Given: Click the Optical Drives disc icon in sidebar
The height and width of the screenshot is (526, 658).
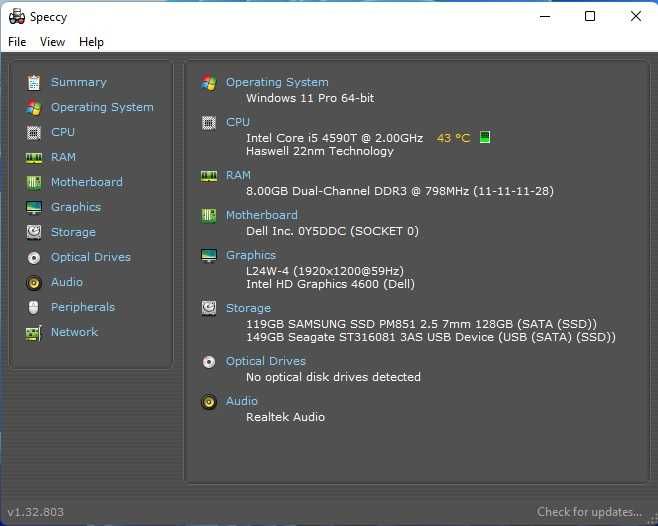Looking at the screenshot, I should (x=34, y=257).
